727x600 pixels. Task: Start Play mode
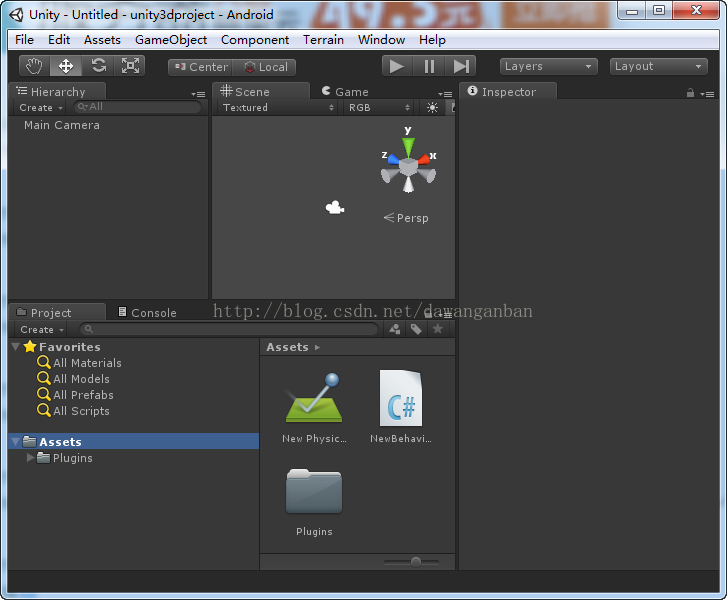point(396,66)
